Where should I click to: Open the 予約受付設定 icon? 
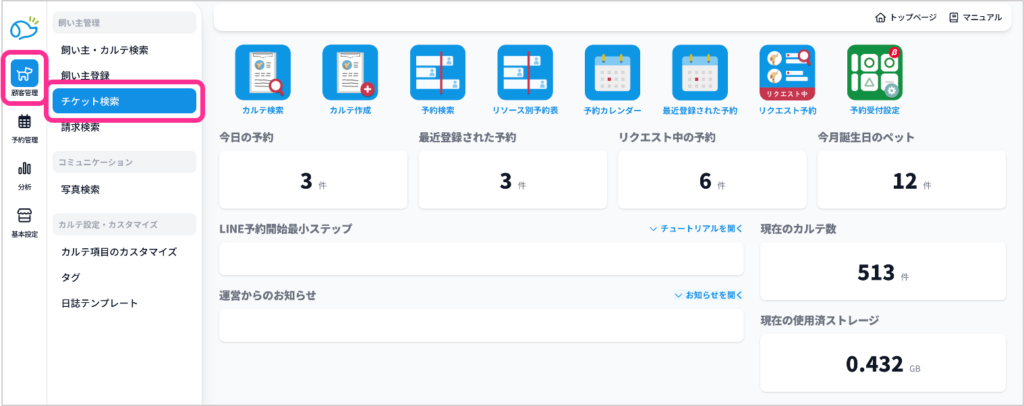(875, 73)
